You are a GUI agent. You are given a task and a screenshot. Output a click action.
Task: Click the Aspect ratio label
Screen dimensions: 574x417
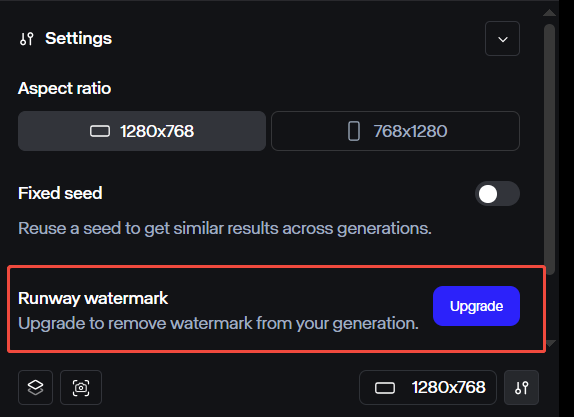point(64,88)
